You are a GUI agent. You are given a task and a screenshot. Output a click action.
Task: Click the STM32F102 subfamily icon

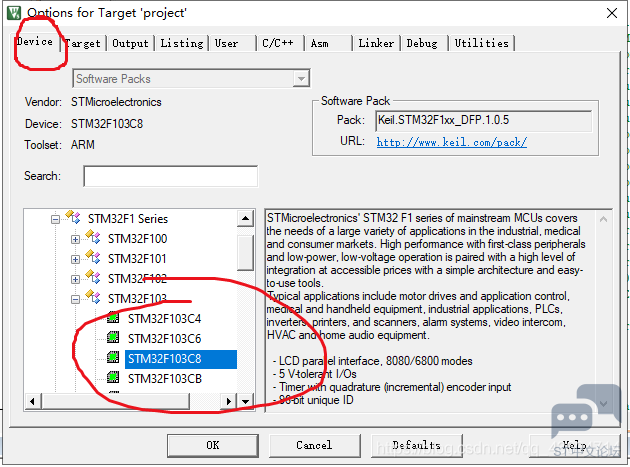click(x=93, y=277)
